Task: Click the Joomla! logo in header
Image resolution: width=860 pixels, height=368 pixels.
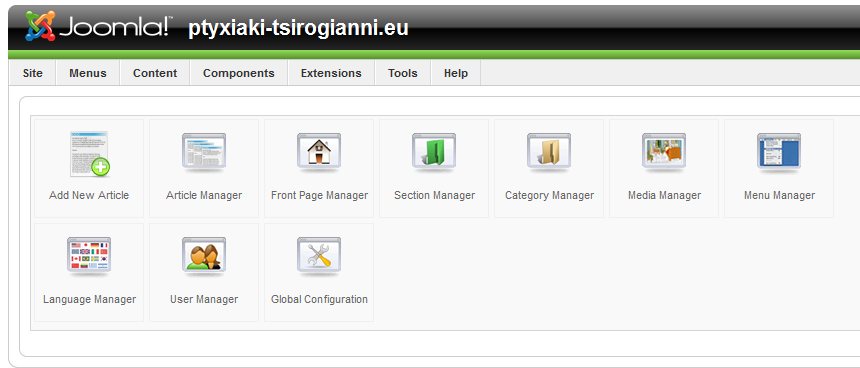Action: click(99, 27)
